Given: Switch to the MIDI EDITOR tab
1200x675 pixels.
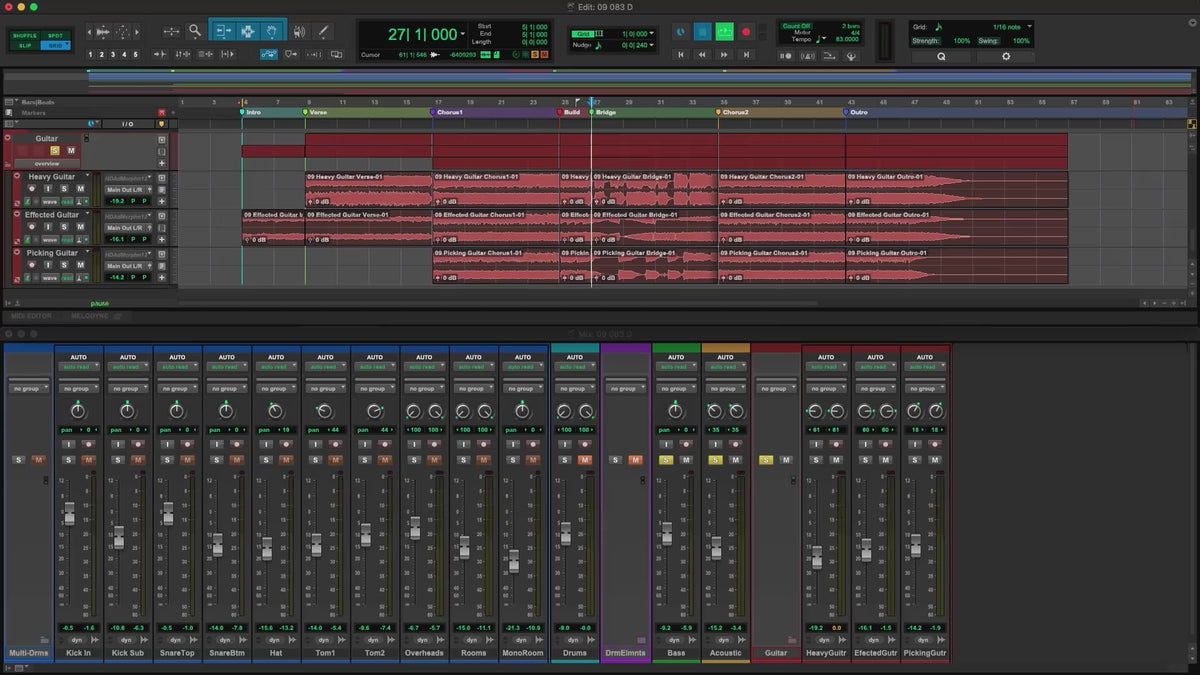Looking at the screenshot, I should [33, 316].
